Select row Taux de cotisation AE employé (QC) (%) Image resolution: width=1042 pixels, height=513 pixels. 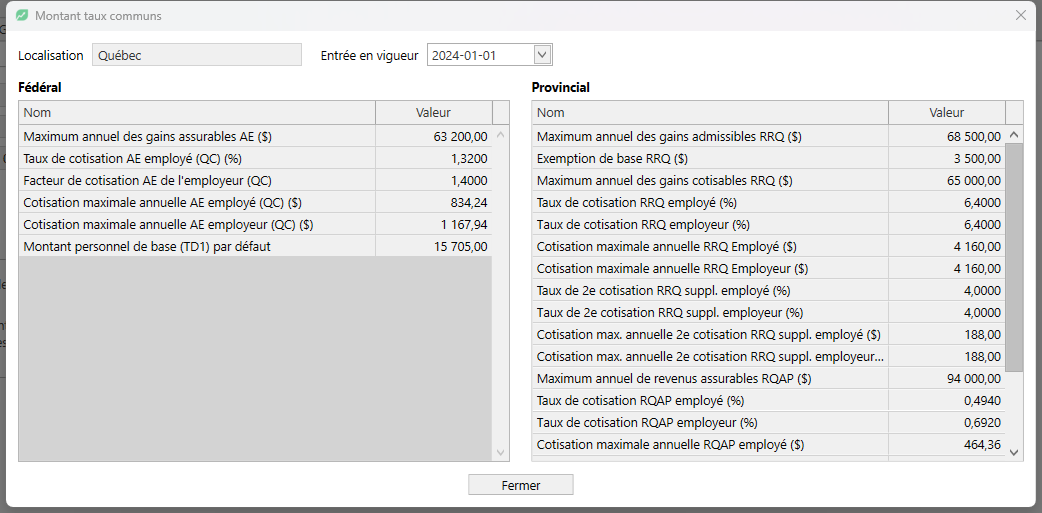255,158
